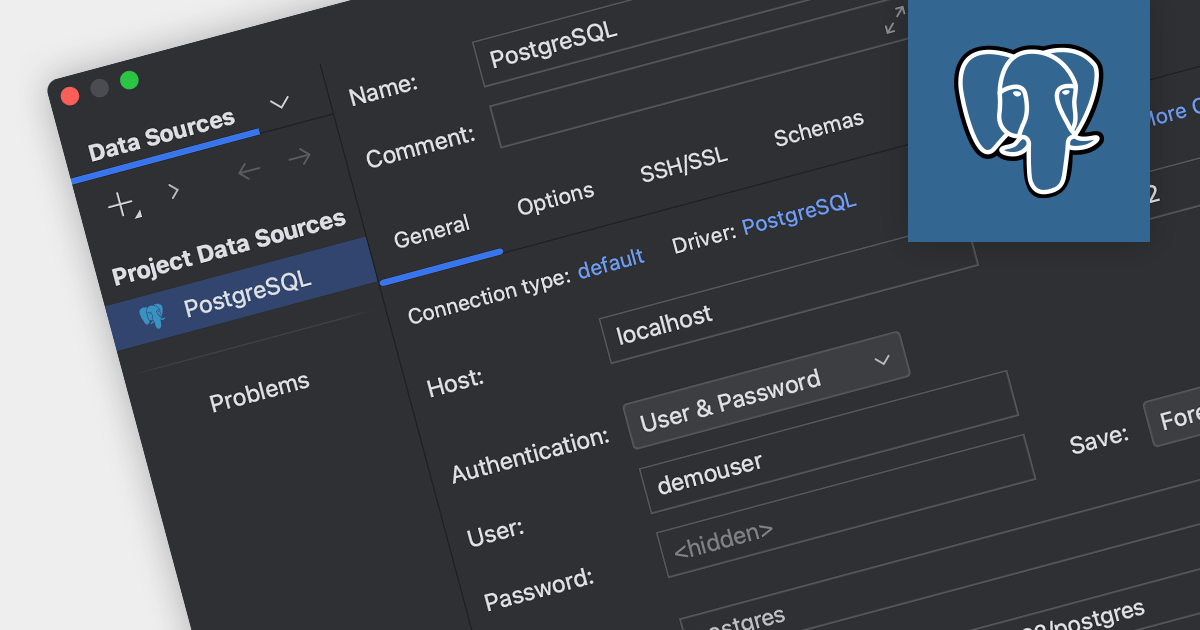Image resolution: width=1200 pixels, height=630 pixels.
Task: Expand the chevron next to Data Sources
Action: (280, 102)
